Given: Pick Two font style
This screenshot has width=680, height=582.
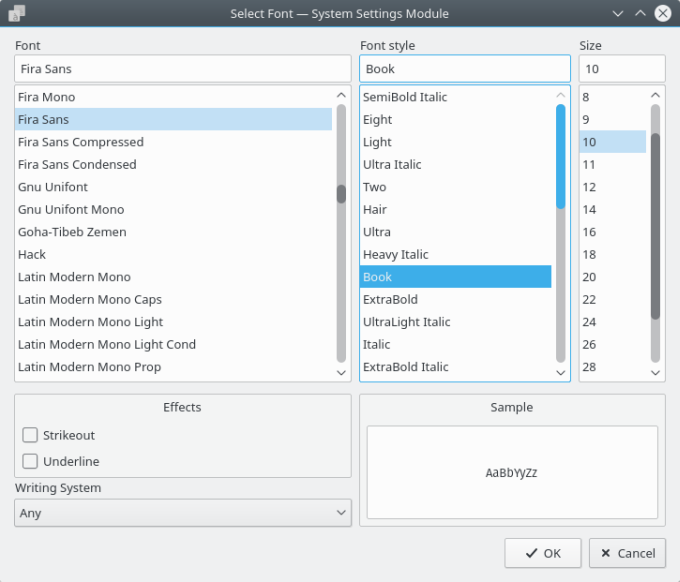Looking at the screenshot, I should click(456, 187).
